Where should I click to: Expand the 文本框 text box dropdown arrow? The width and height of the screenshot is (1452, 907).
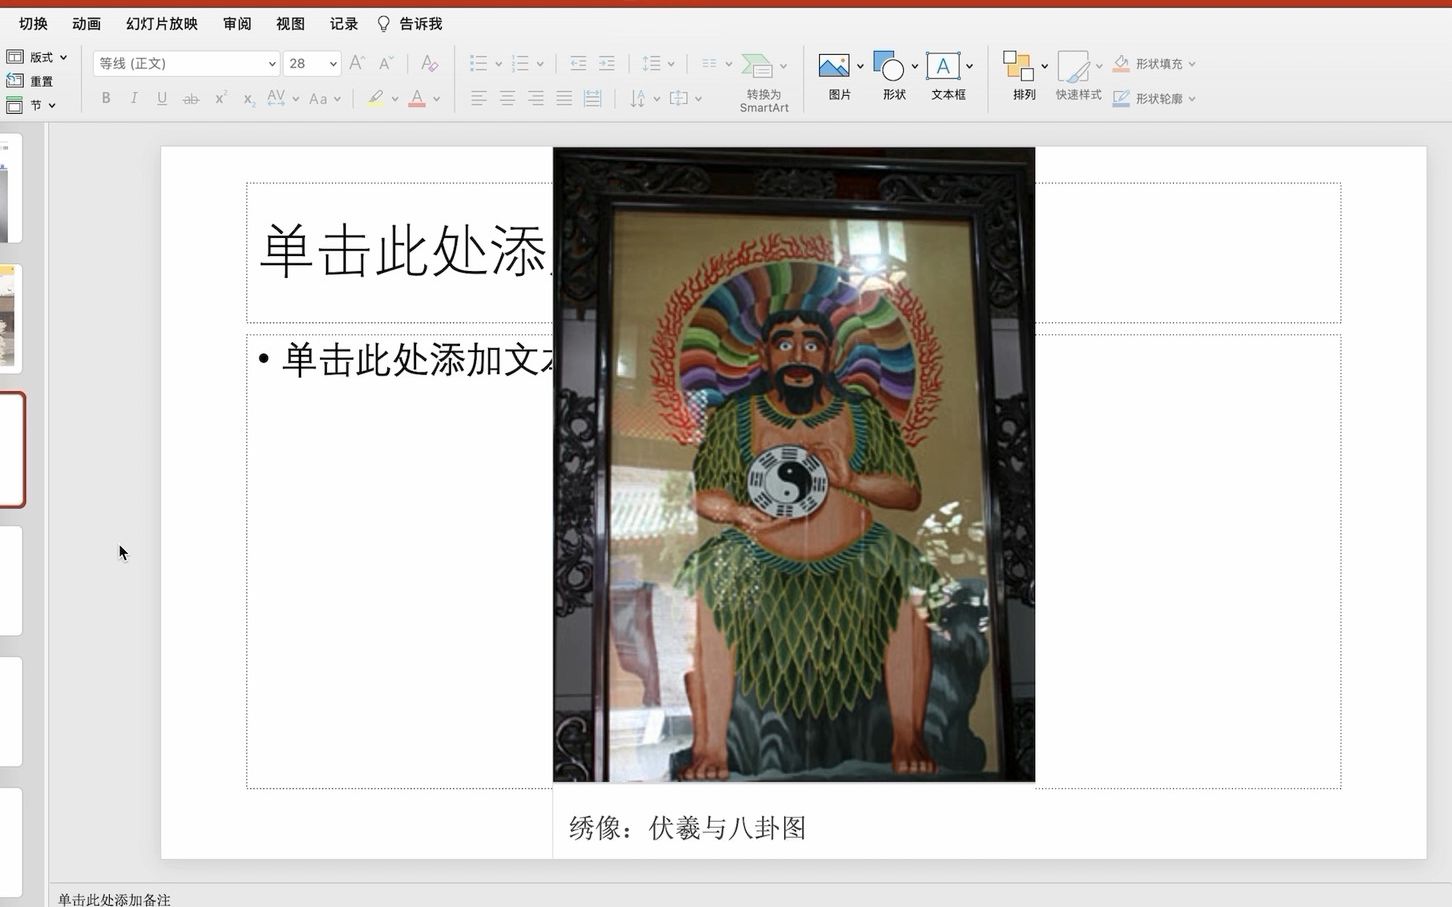click(x=969, y=66)
